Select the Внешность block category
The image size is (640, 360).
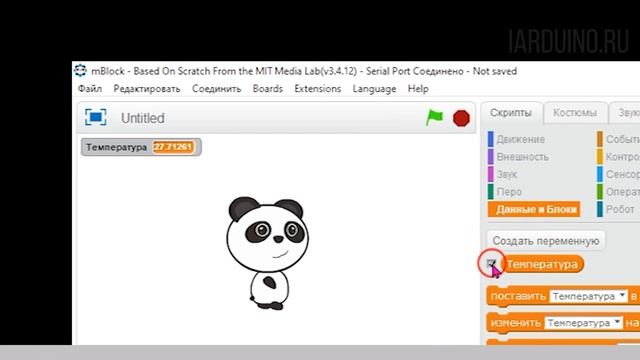(518, 157)
